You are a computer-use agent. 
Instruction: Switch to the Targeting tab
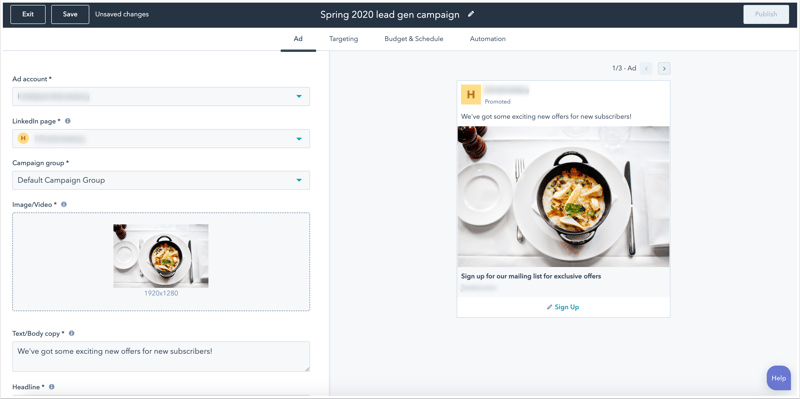(x=343, y=39)
